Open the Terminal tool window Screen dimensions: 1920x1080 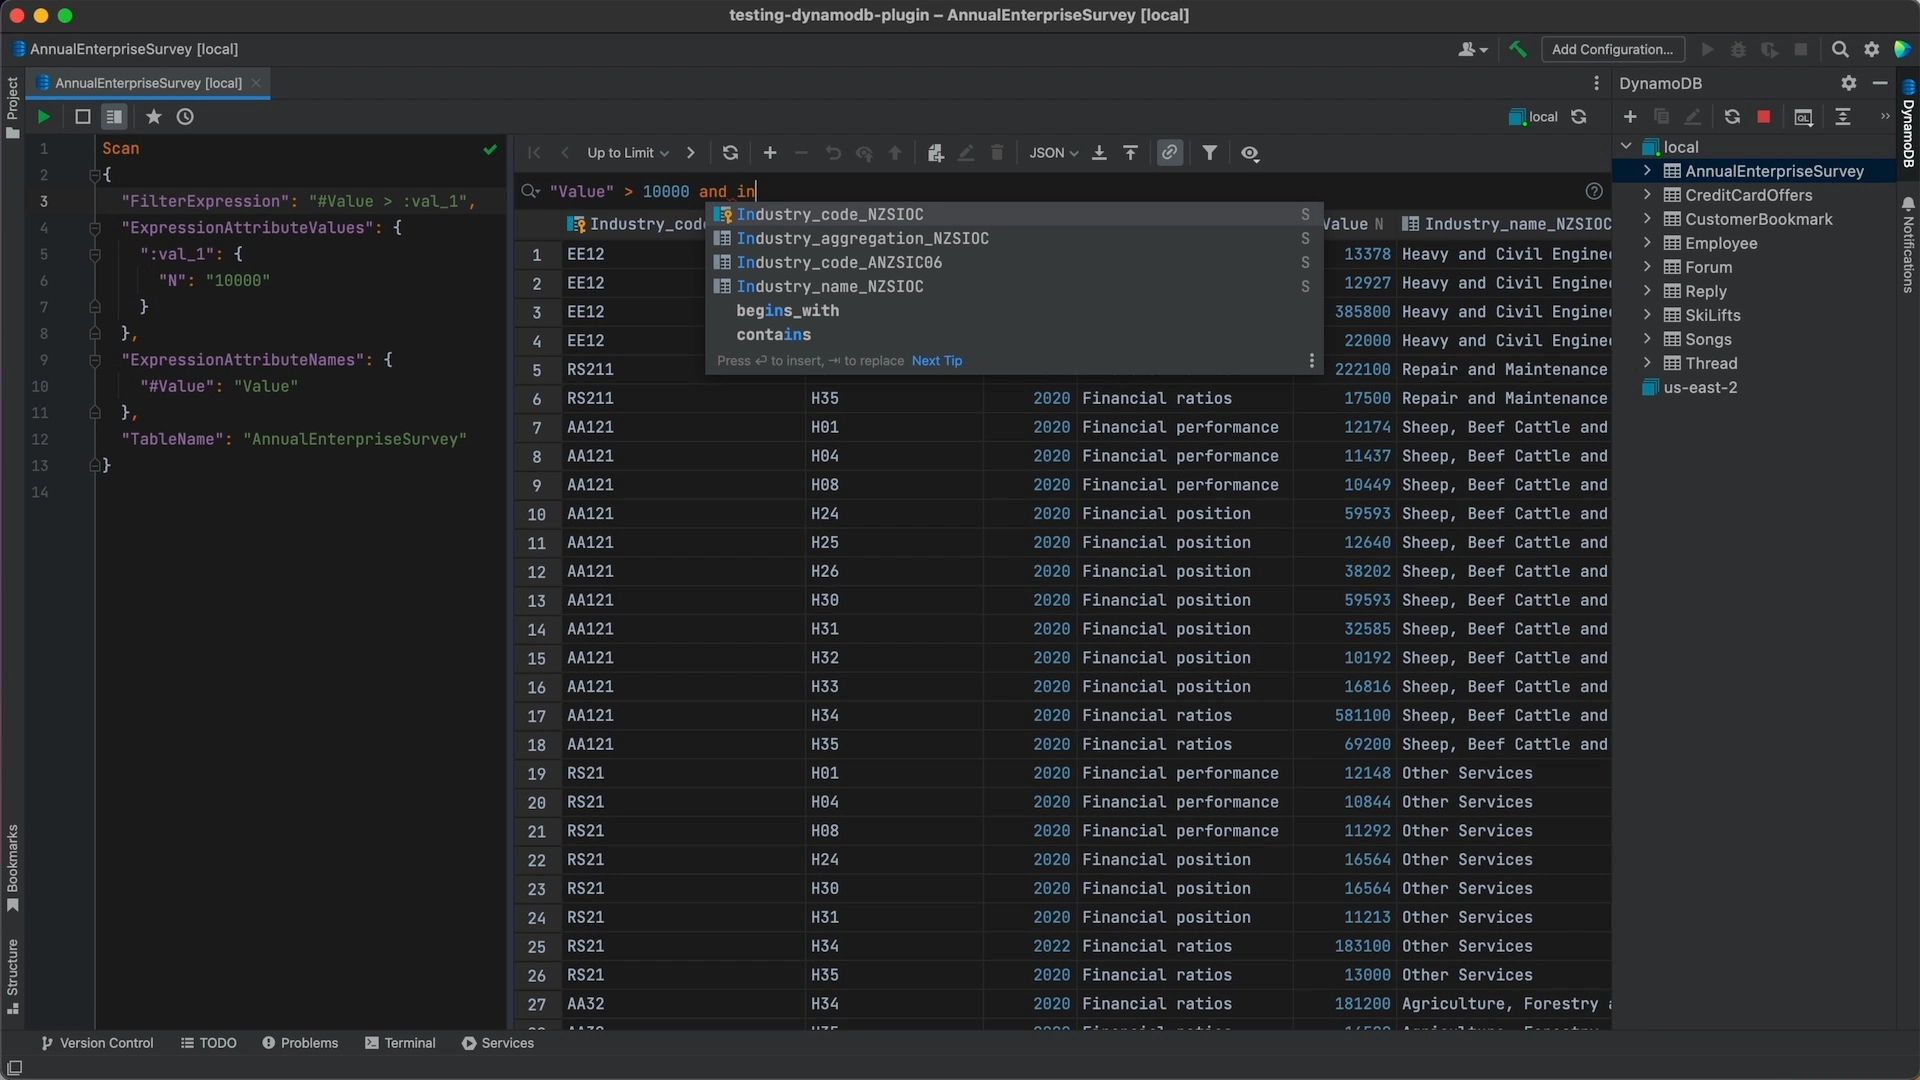coord(400,1043)
